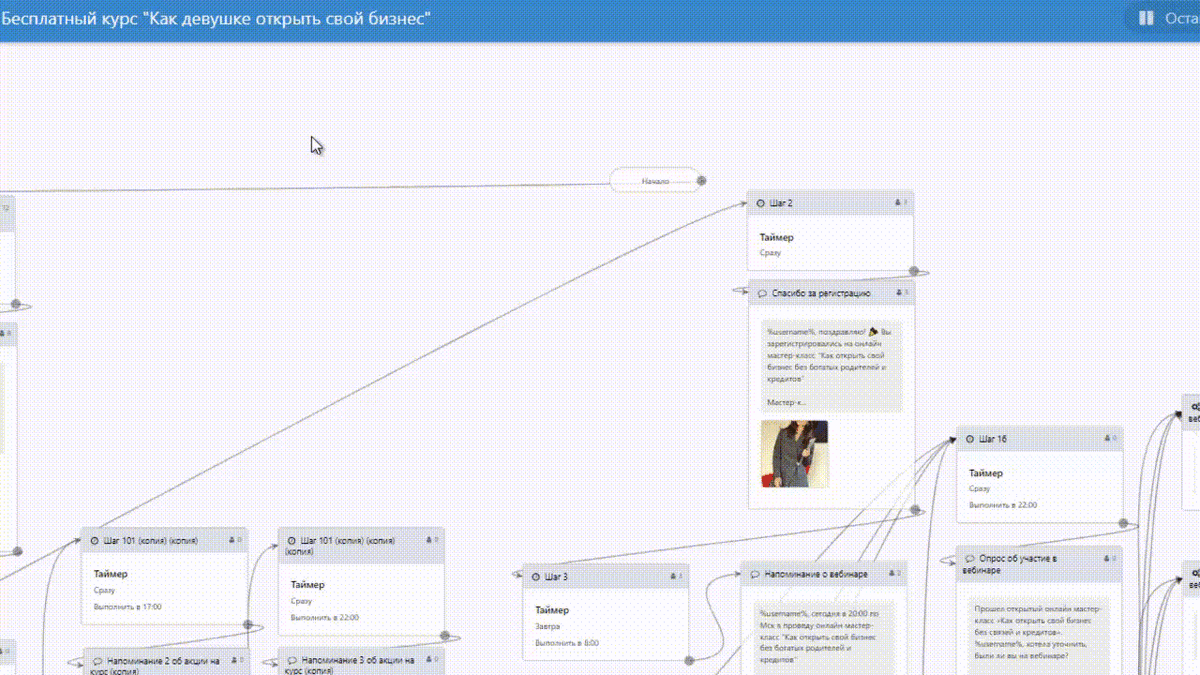Viewport: 1200px width, 675px height.
Task: Click output connector of Шаг 101 timed 17:00
Action: tap(248, 625)
